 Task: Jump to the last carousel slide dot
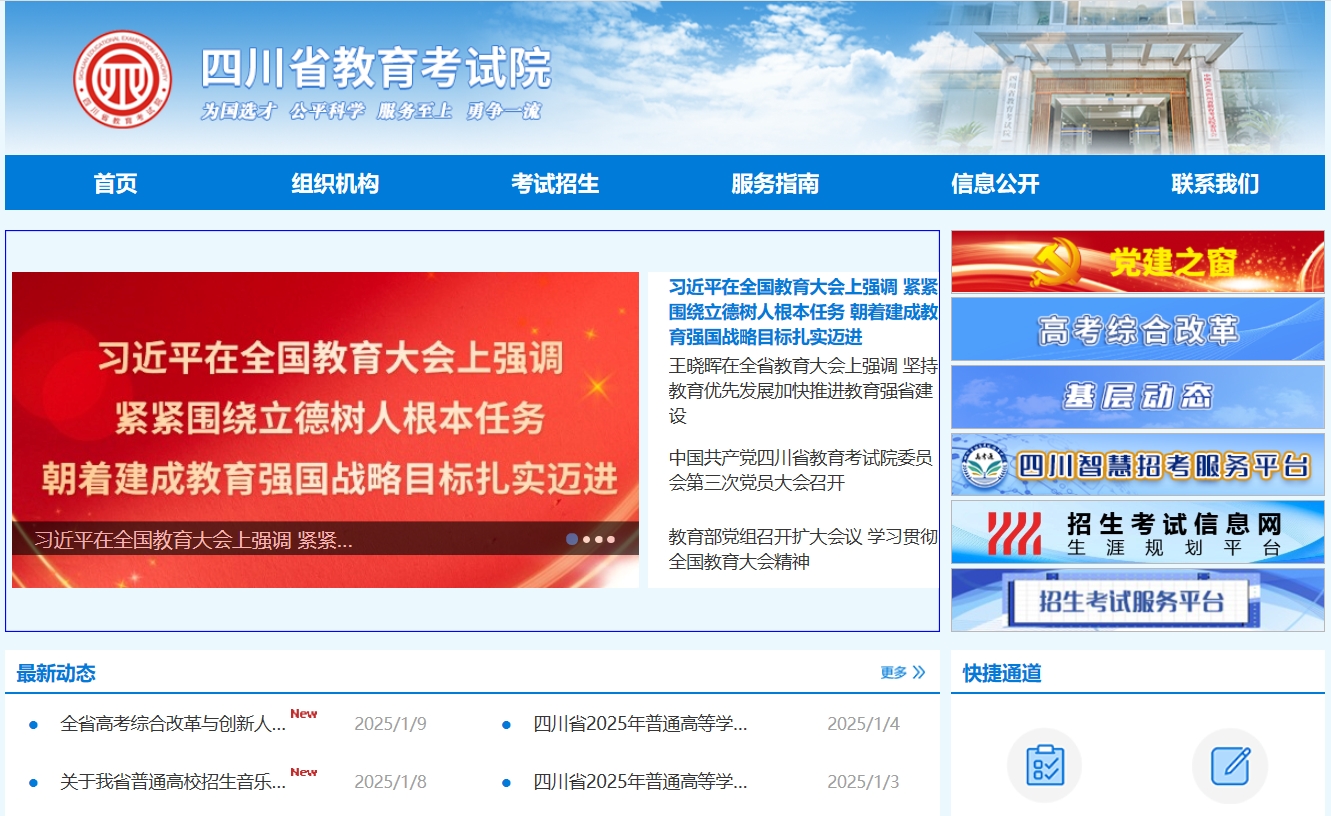click(611, 539)
